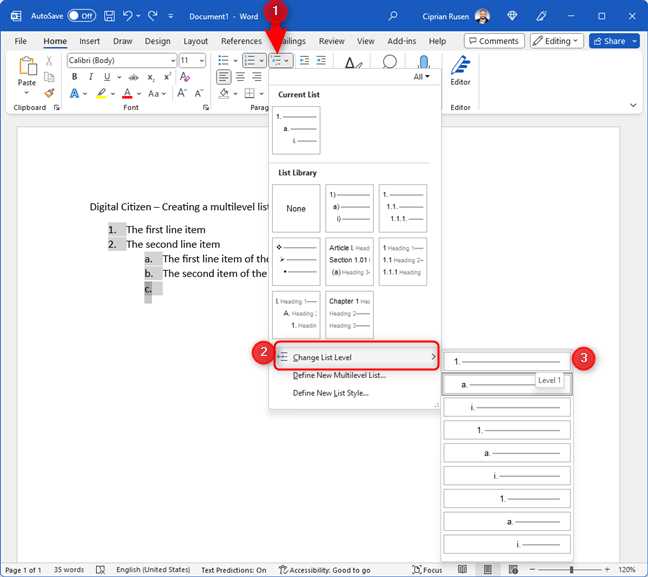This screenshot has height=577, width=648.
Task: Open the Calibri (Body) font dropdown
Action: coord(122,60)
